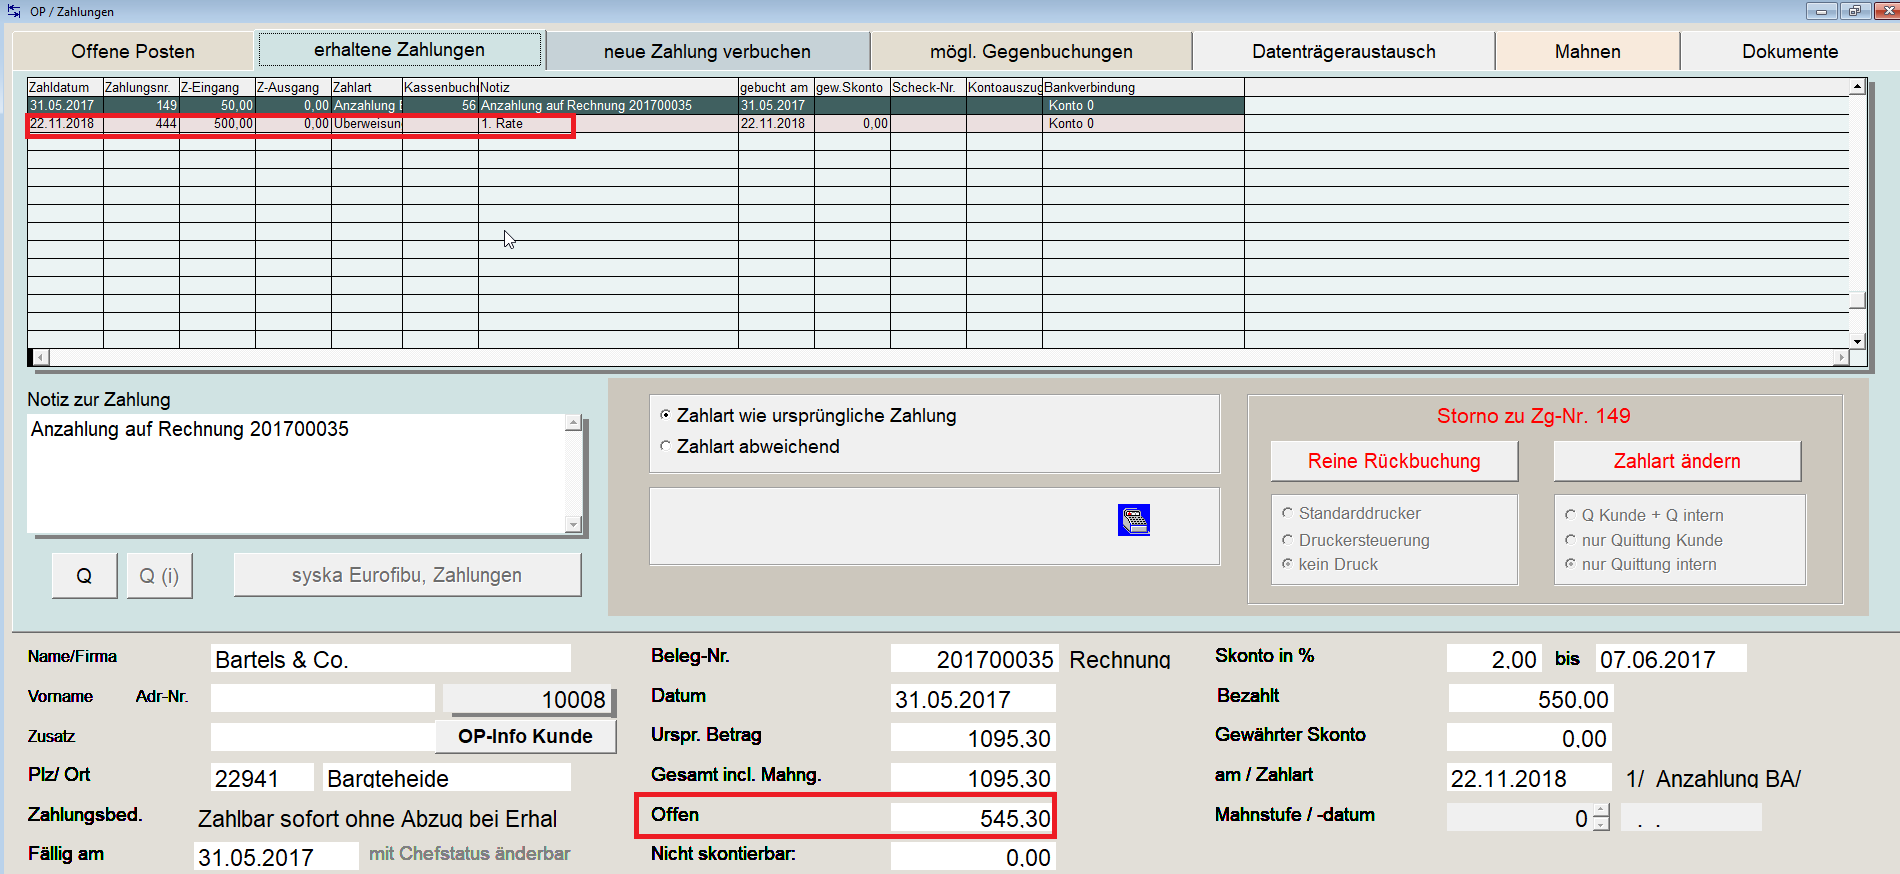Viewport: 1900px width, 874px height.
Task: Click the Skonto bis date 07.06.2017
Action: [x=1671, y=658]
